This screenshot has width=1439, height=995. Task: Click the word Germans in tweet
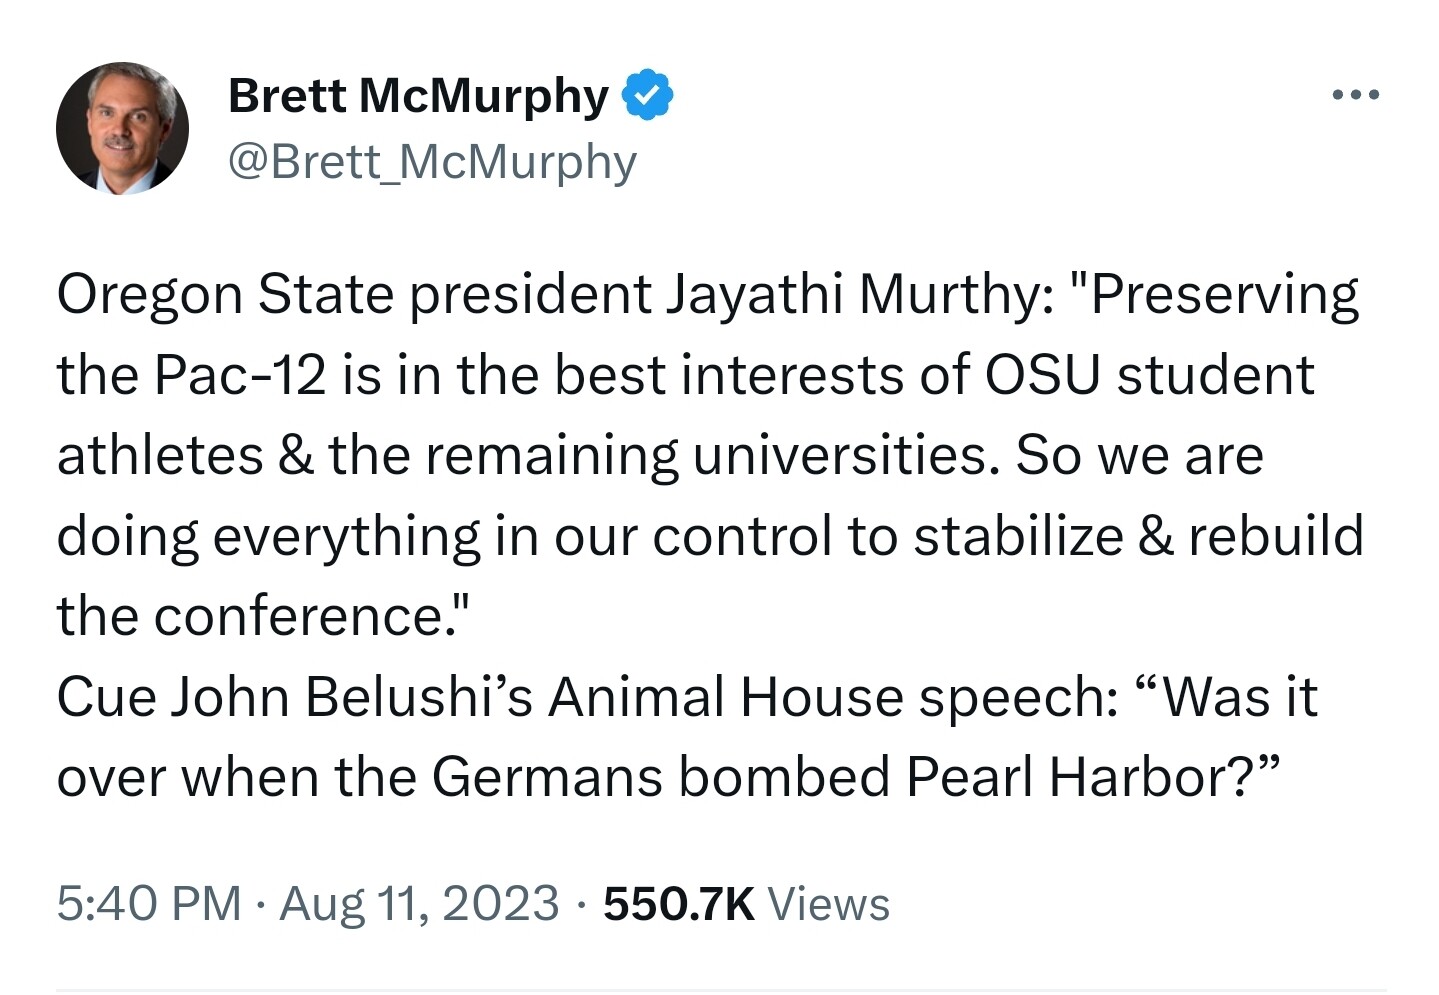point(547,777)
